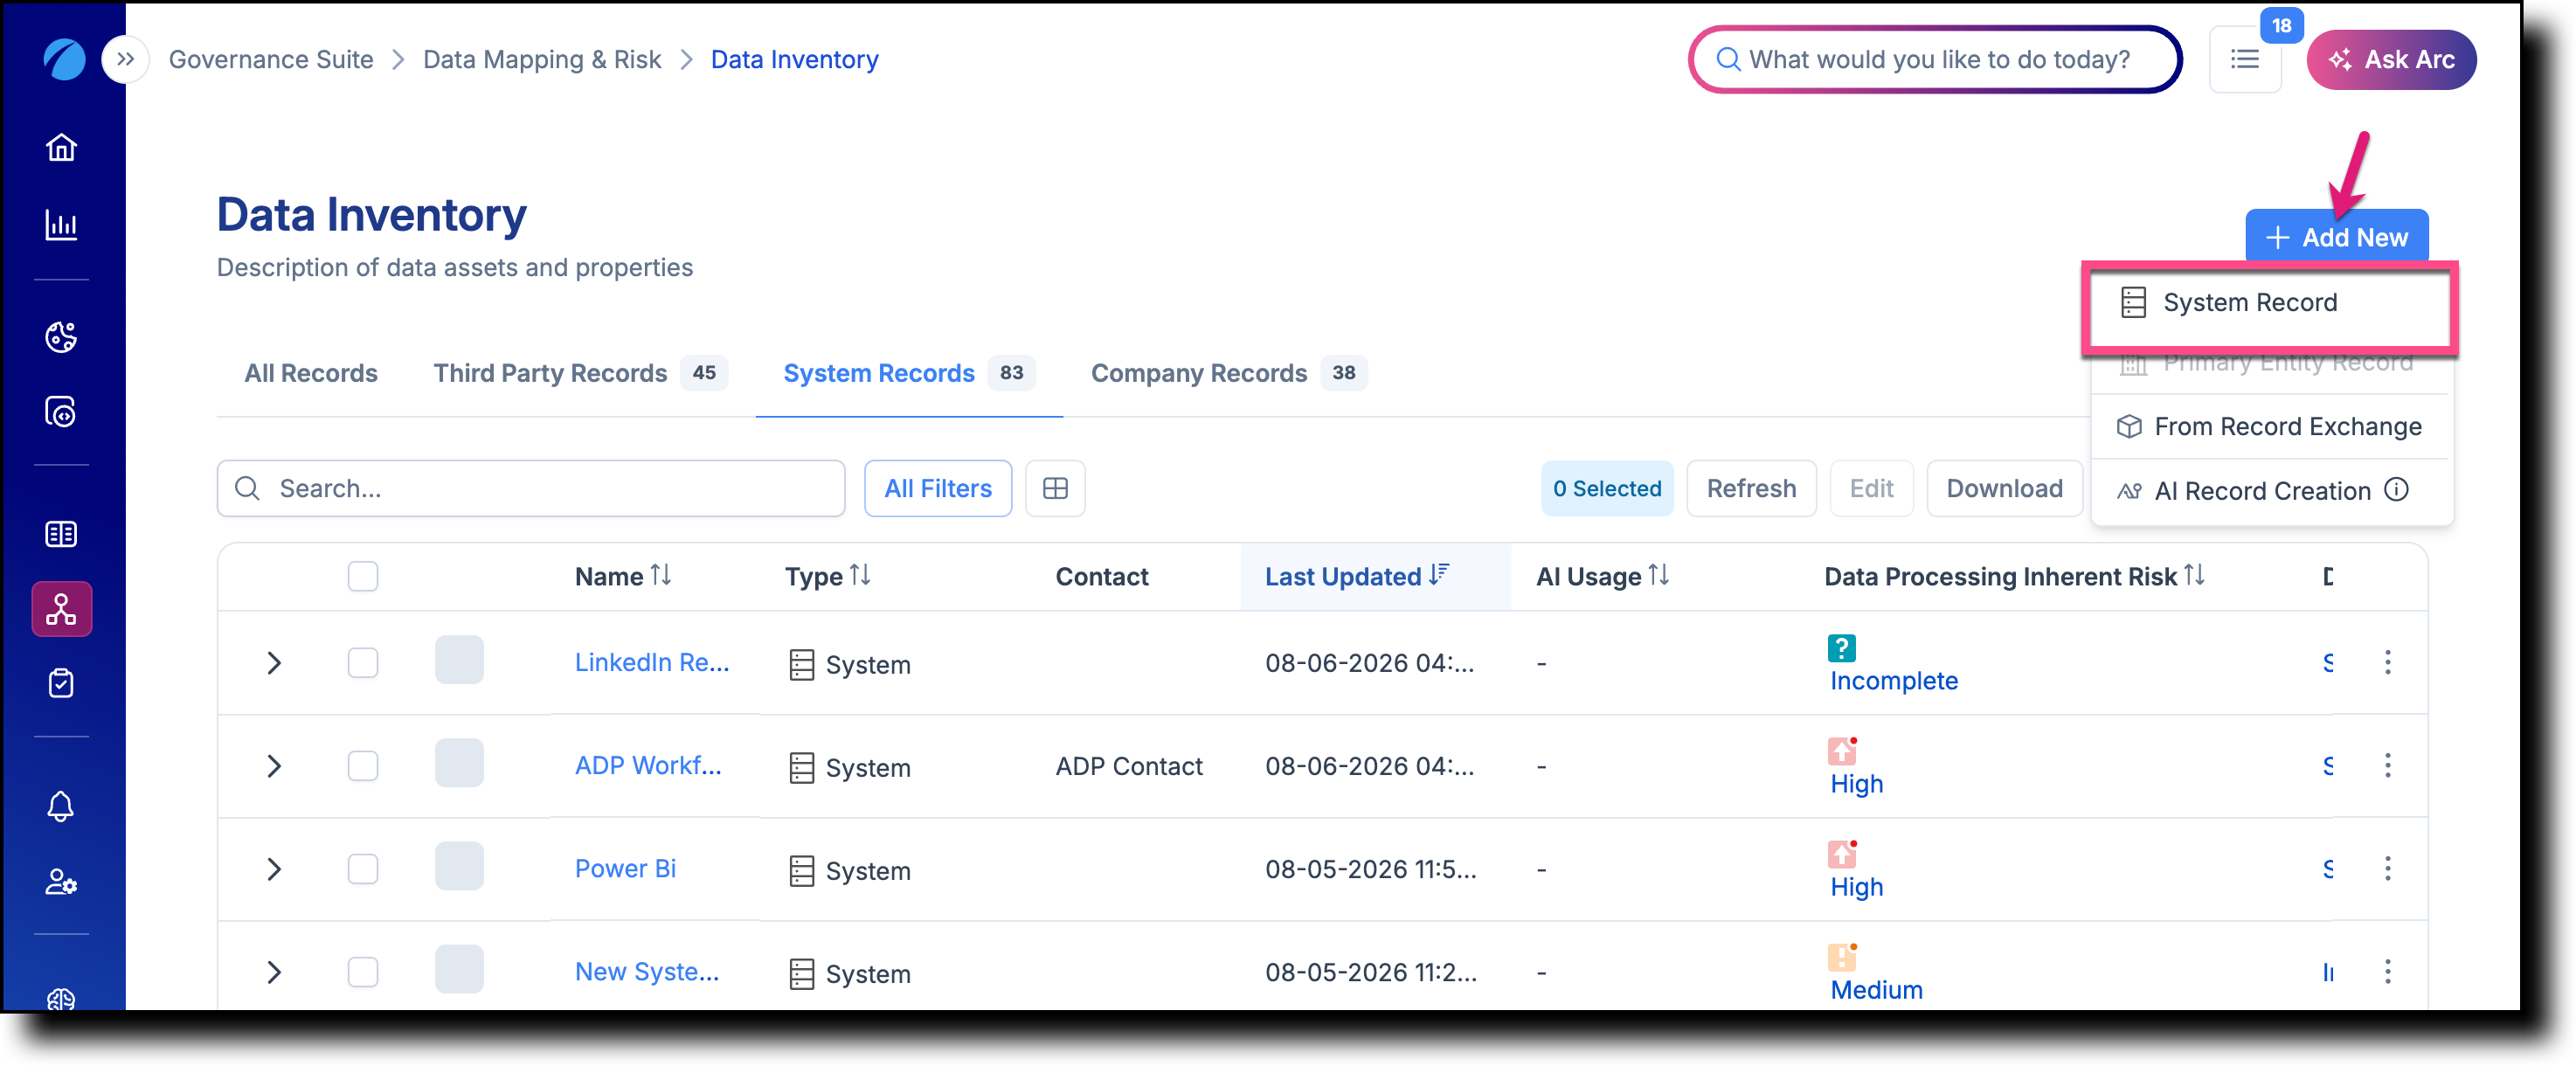Click the Download button
Viewport: 2576px width, 1066px height.
2004,488
